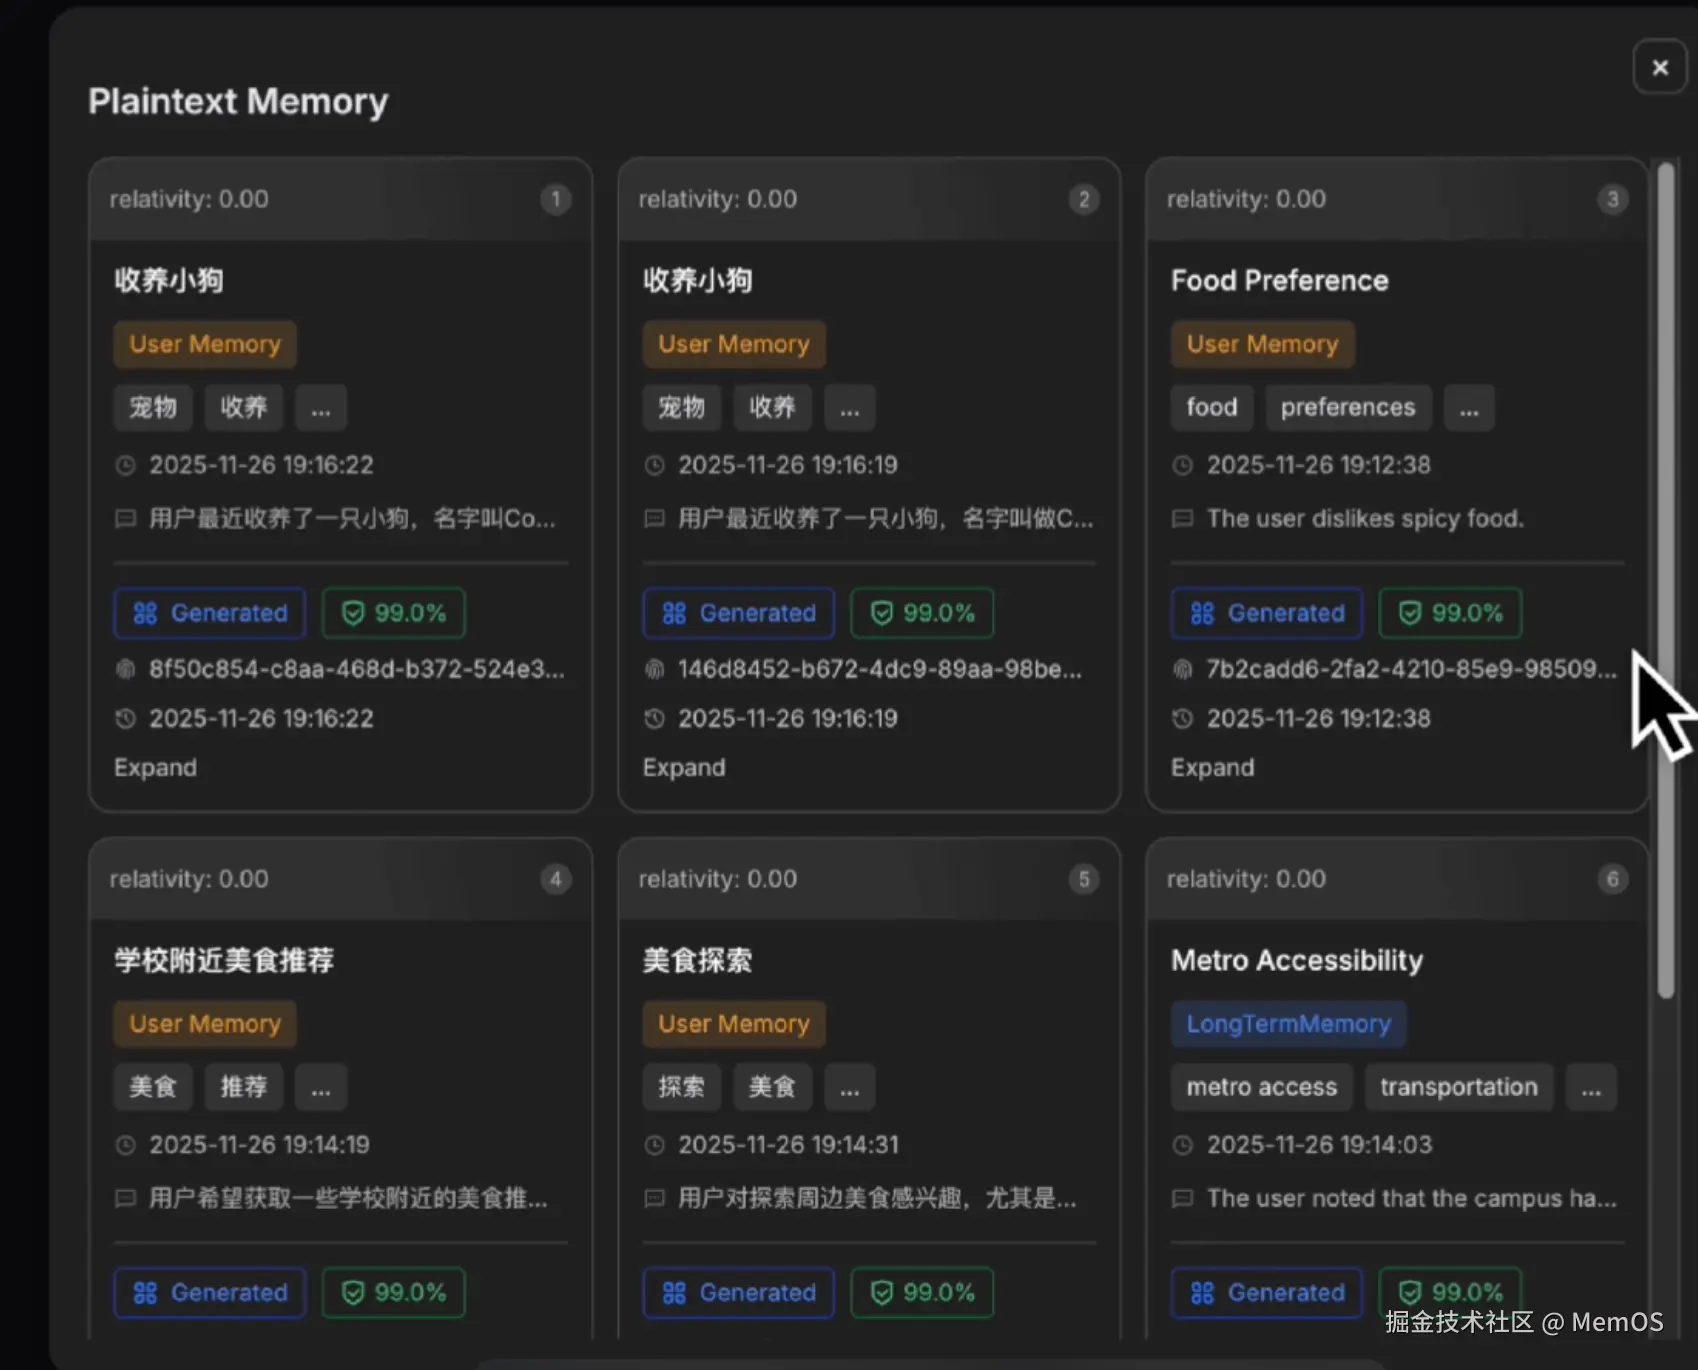Show more tags on Metro Accessibility card
The height and width of the screenshot is (1370, 1698).
point(1591,1087)
